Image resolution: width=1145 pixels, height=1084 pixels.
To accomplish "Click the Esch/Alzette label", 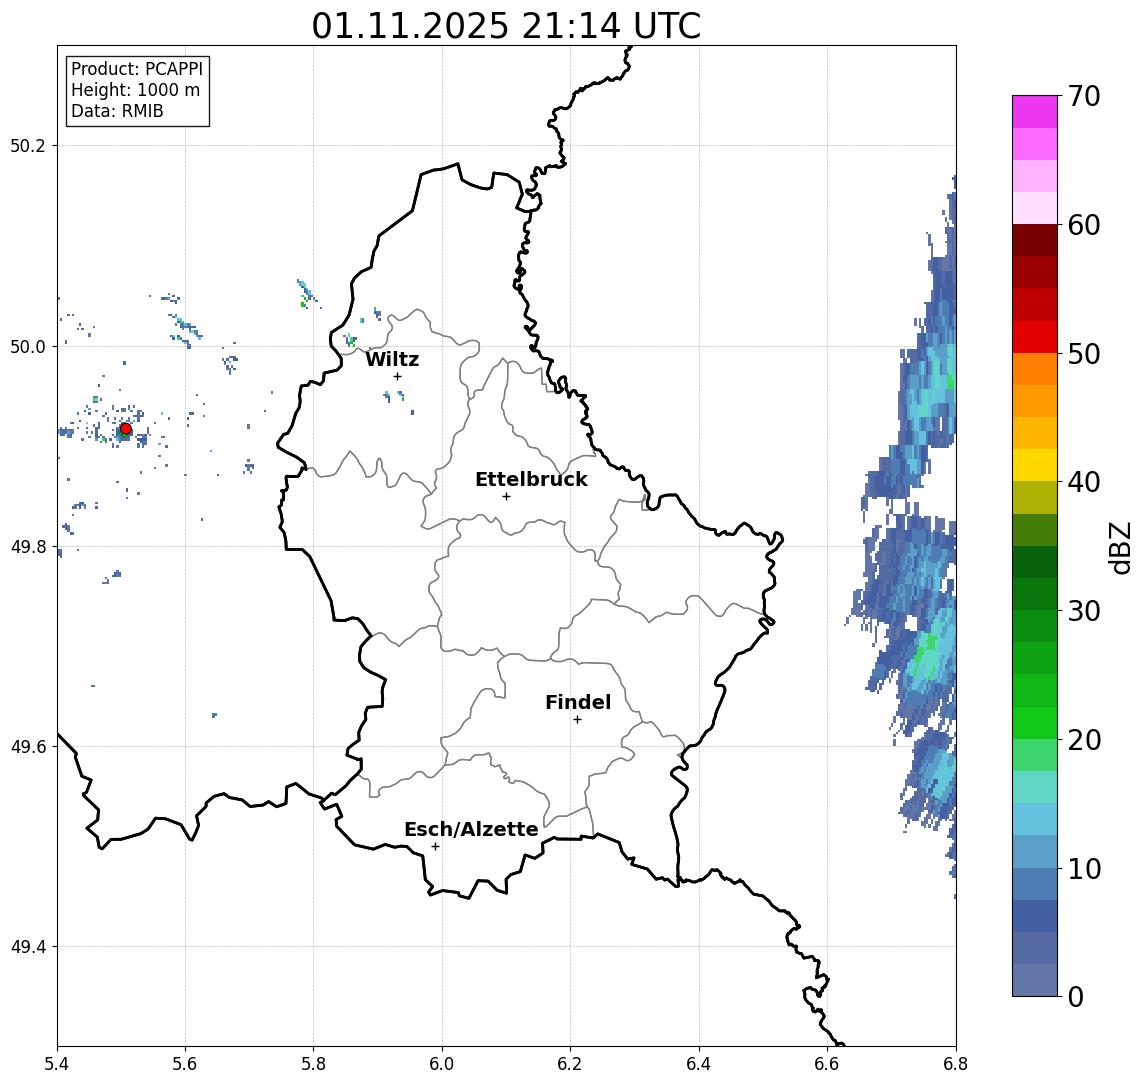I will tap(471, 829).
